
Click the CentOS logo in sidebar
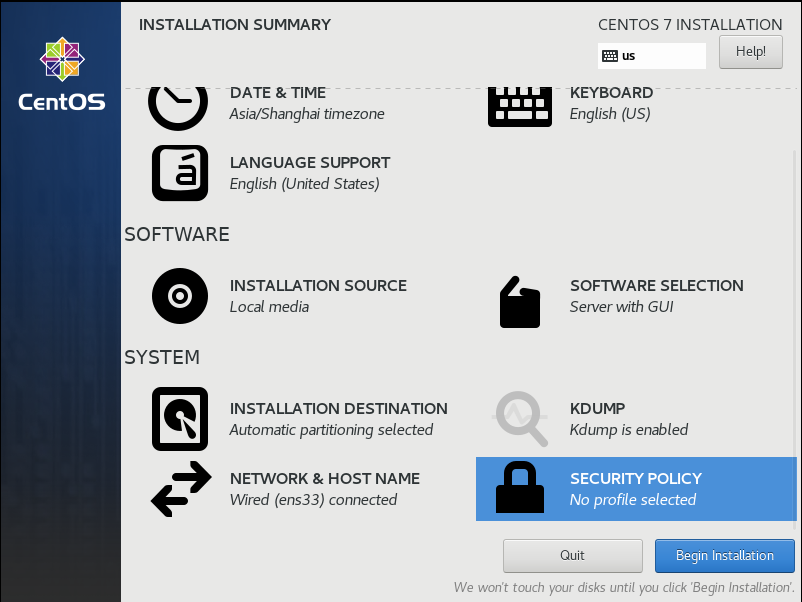62,74
